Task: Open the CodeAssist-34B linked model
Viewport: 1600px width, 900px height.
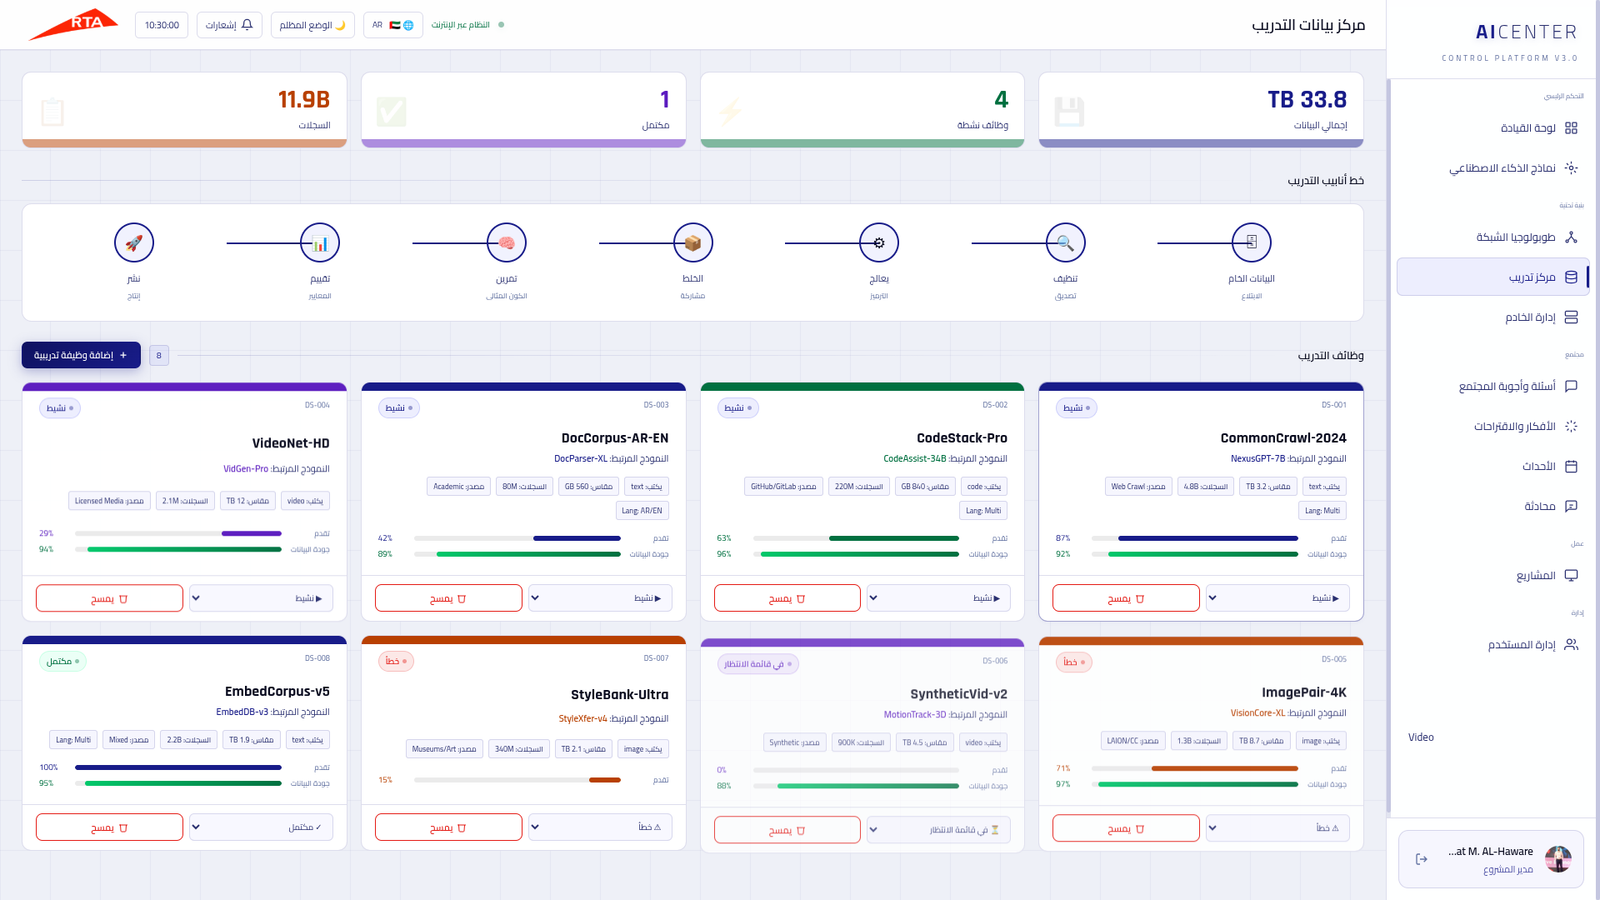Action: point(914,459)
